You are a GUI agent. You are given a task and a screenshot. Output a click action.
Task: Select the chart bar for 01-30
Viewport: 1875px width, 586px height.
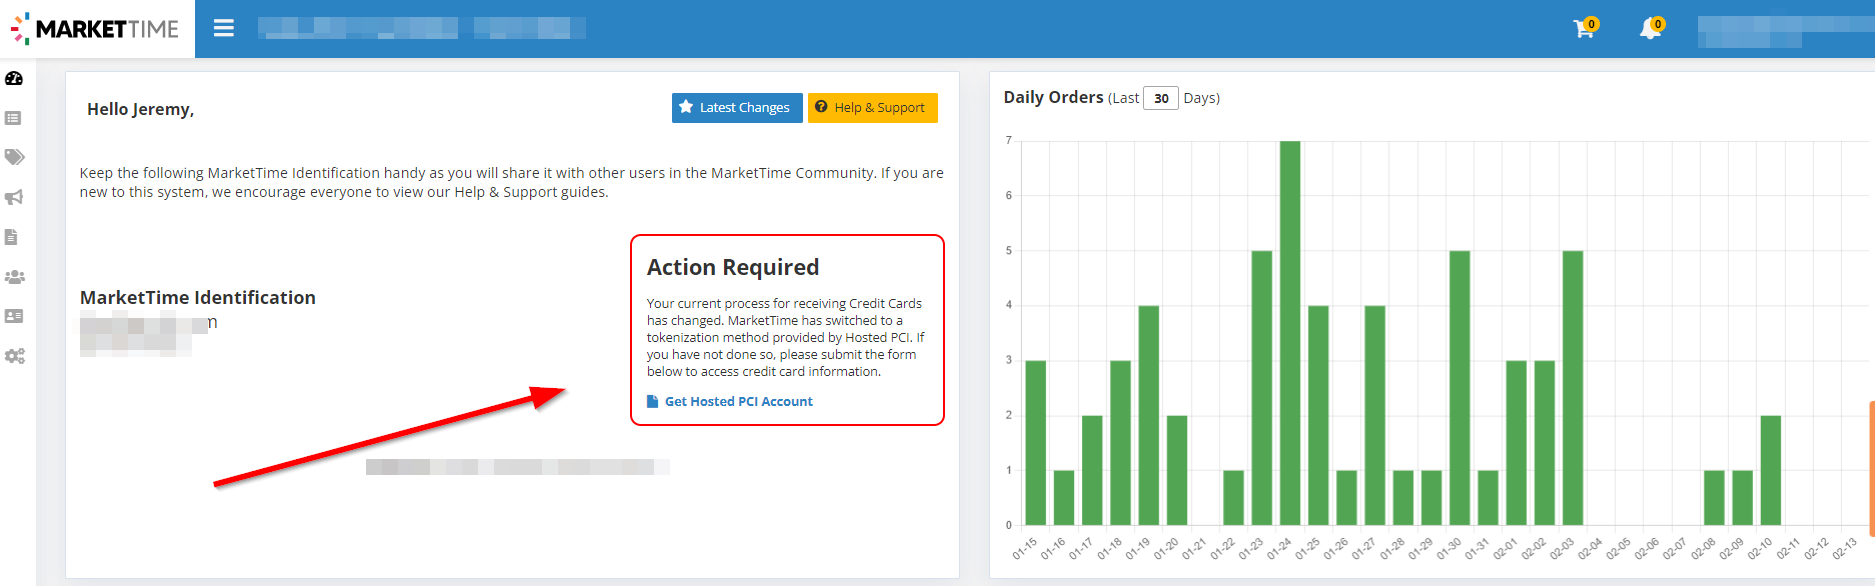coord(1460,388)
